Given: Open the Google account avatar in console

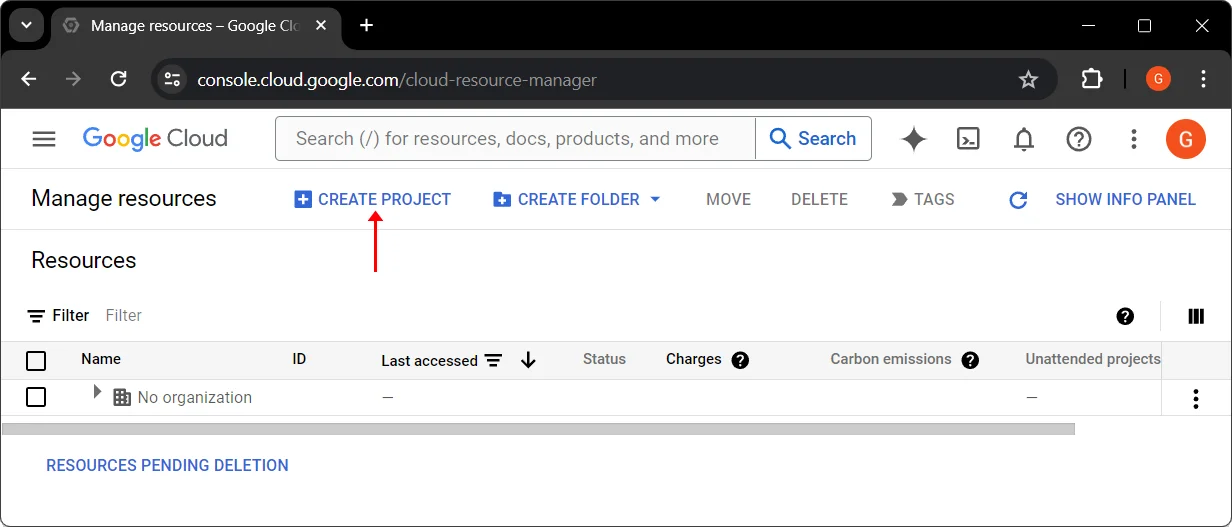Looking at the screenshot, I should point(1186,139).
